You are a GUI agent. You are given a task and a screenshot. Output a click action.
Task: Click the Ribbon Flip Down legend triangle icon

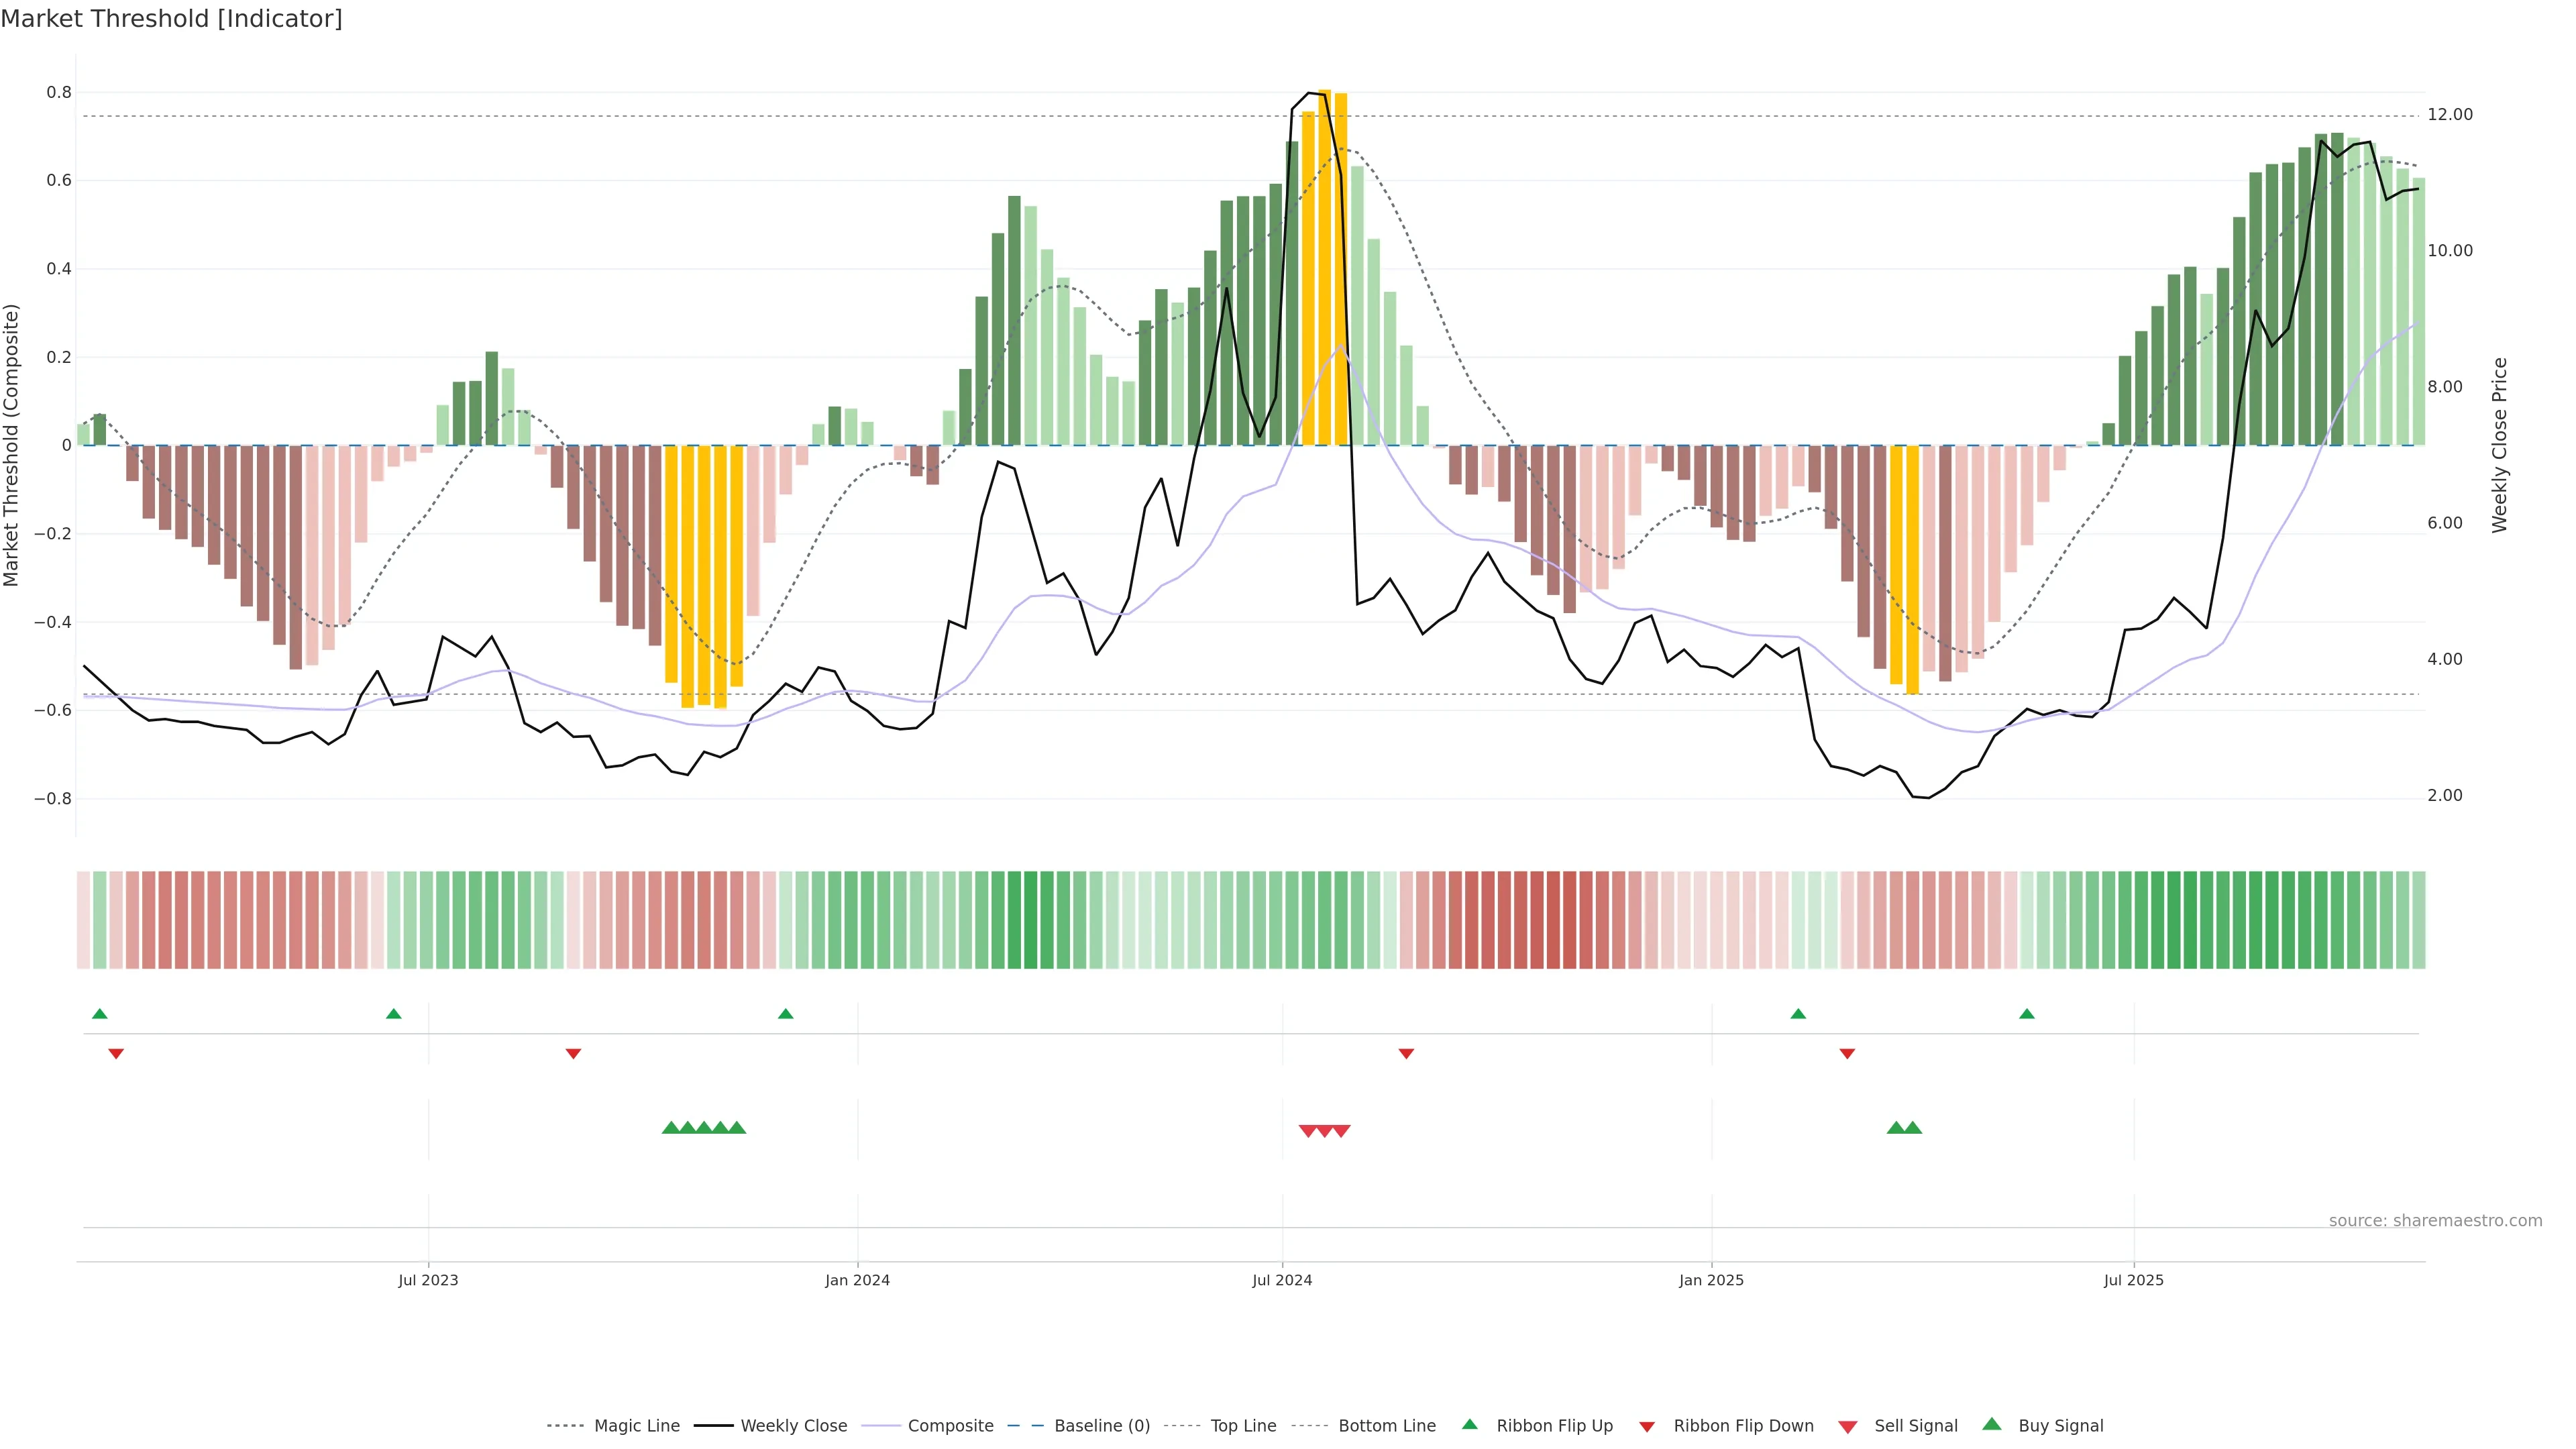point(1646,1427)
